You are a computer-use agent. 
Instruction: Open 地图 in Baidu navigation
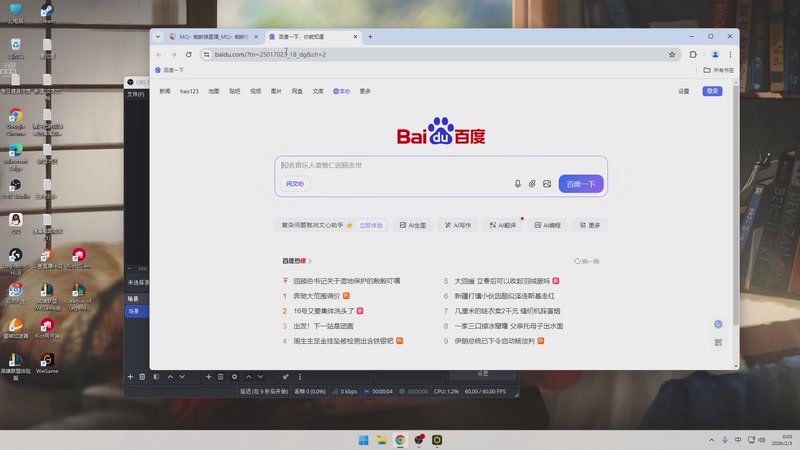pos(214,91)
